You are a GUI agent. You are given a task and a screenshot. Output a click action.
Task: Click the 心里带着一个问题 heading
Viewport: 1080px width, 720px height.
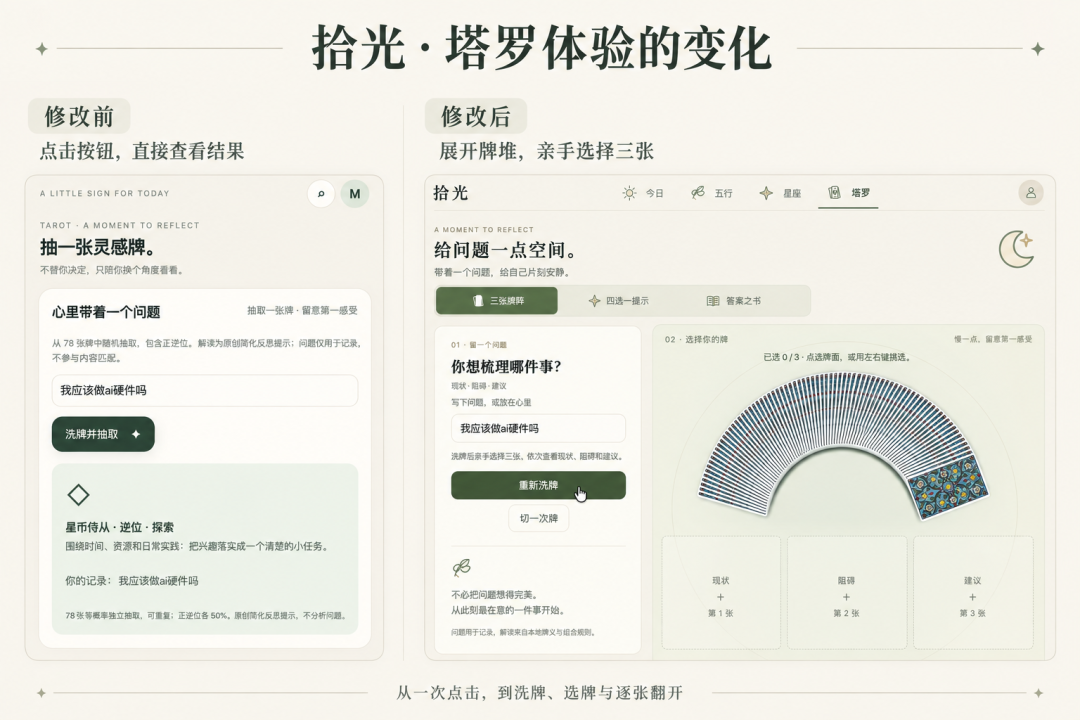pos(106,312)
